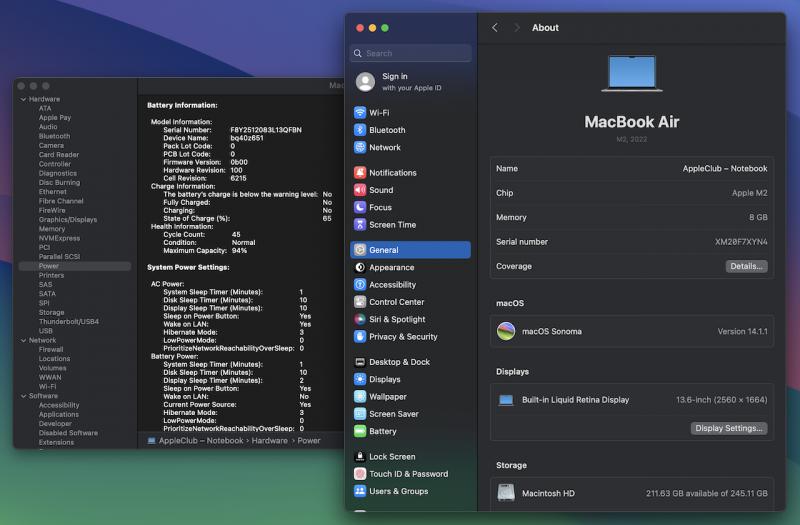Click the Memory value 8 GB
The image size is (800, 525).
[x=758, y=217]
